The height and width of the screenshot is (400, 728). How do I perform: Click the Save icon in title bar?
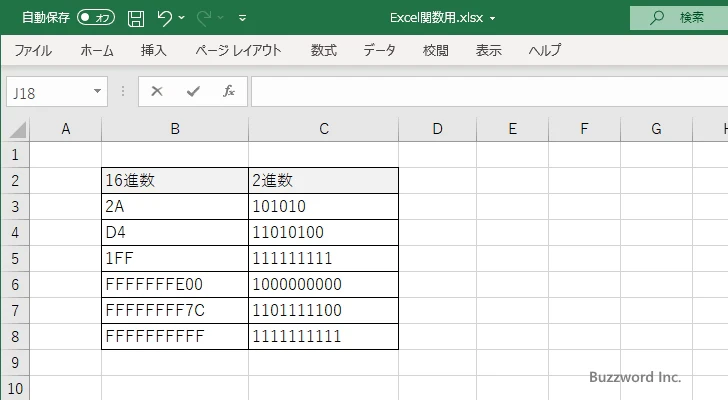click(136, 18)
